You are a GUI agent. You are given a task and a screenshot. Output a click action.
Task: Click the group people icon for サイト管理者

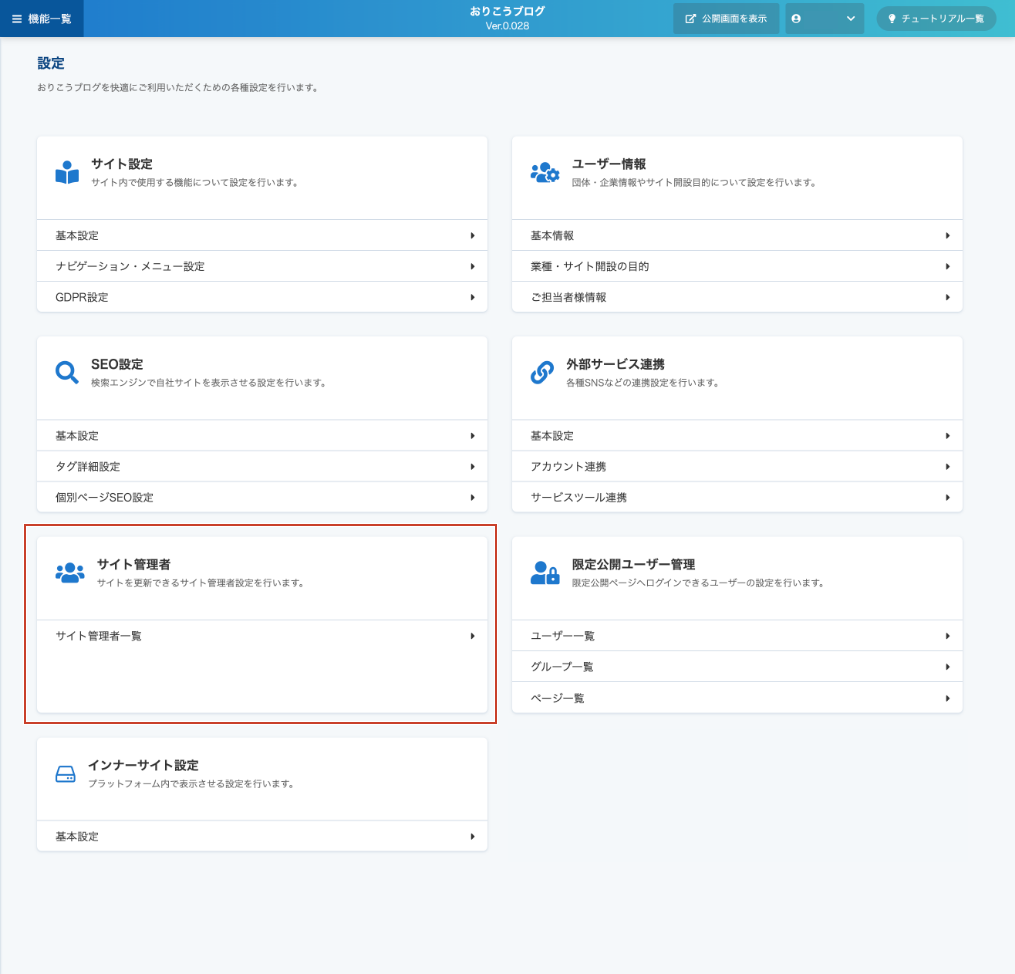[70, 573]
